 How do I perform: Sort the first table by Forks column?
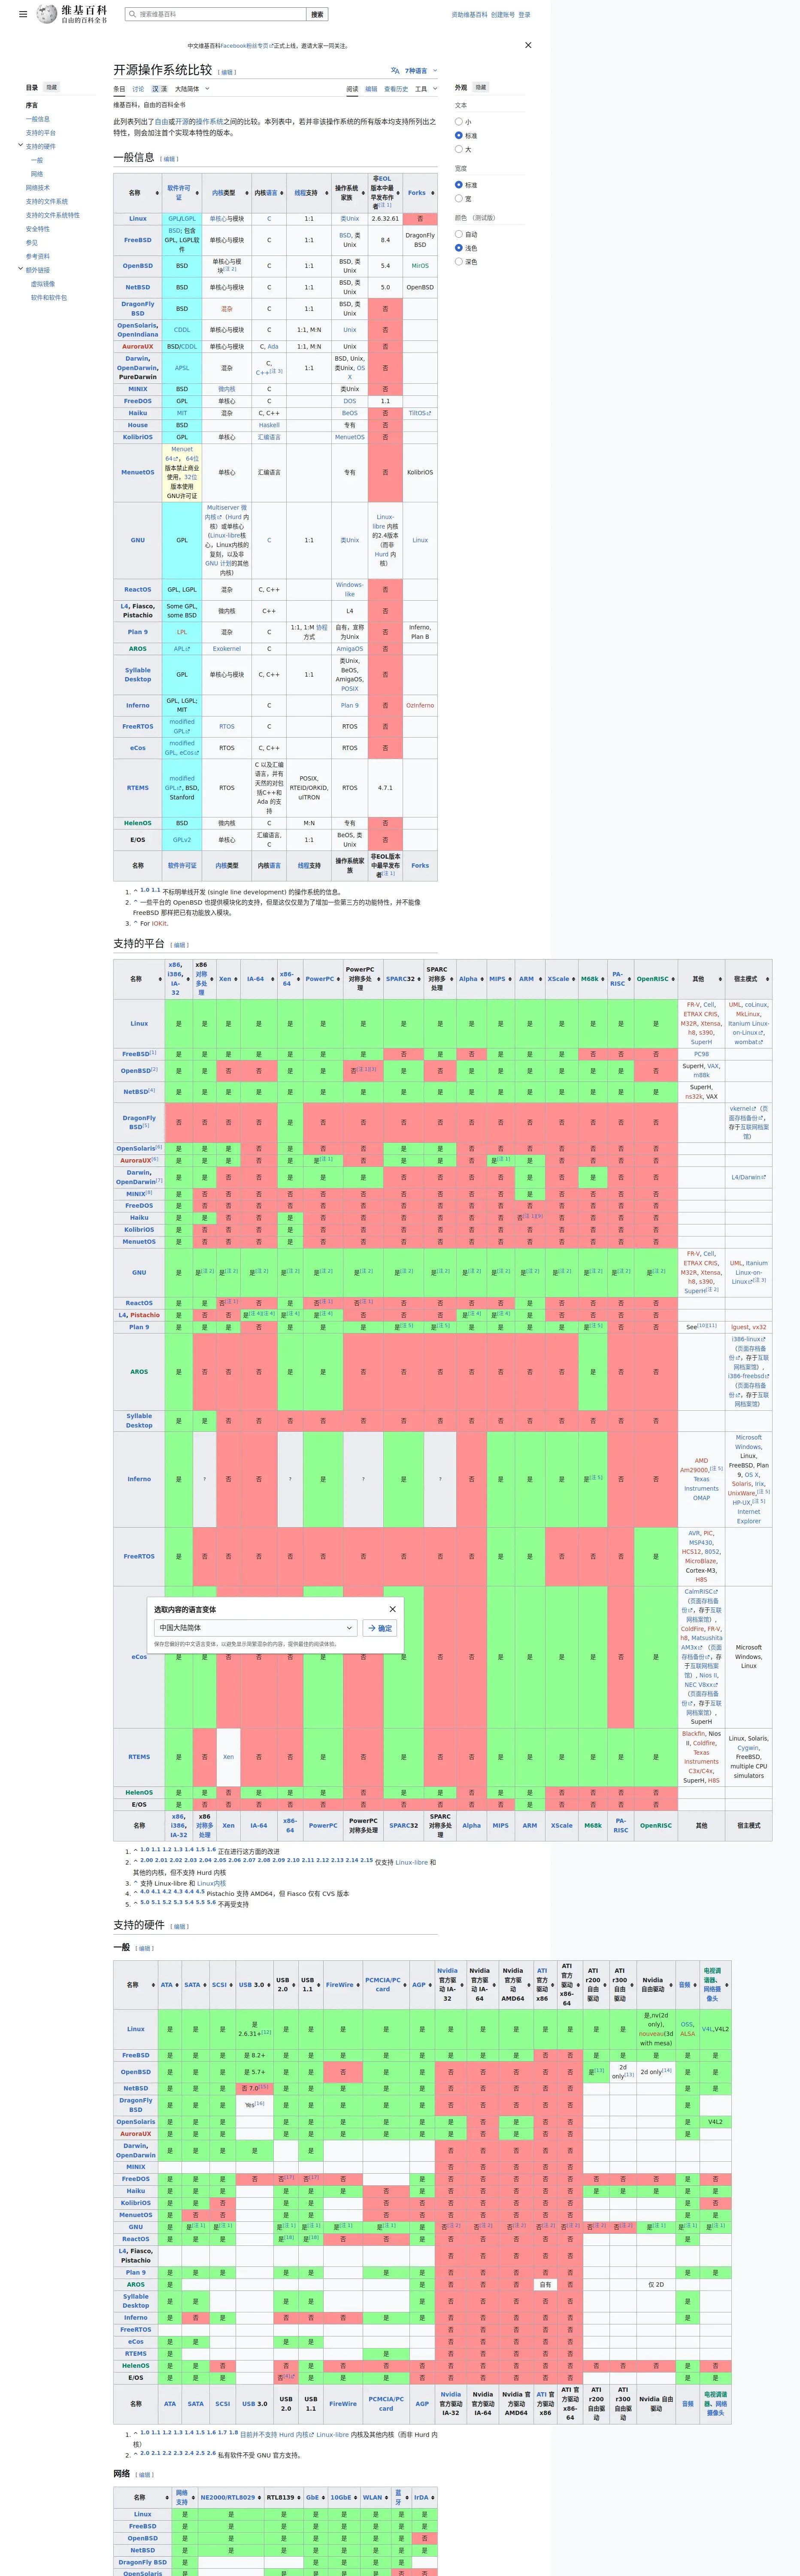click(420, 193)
